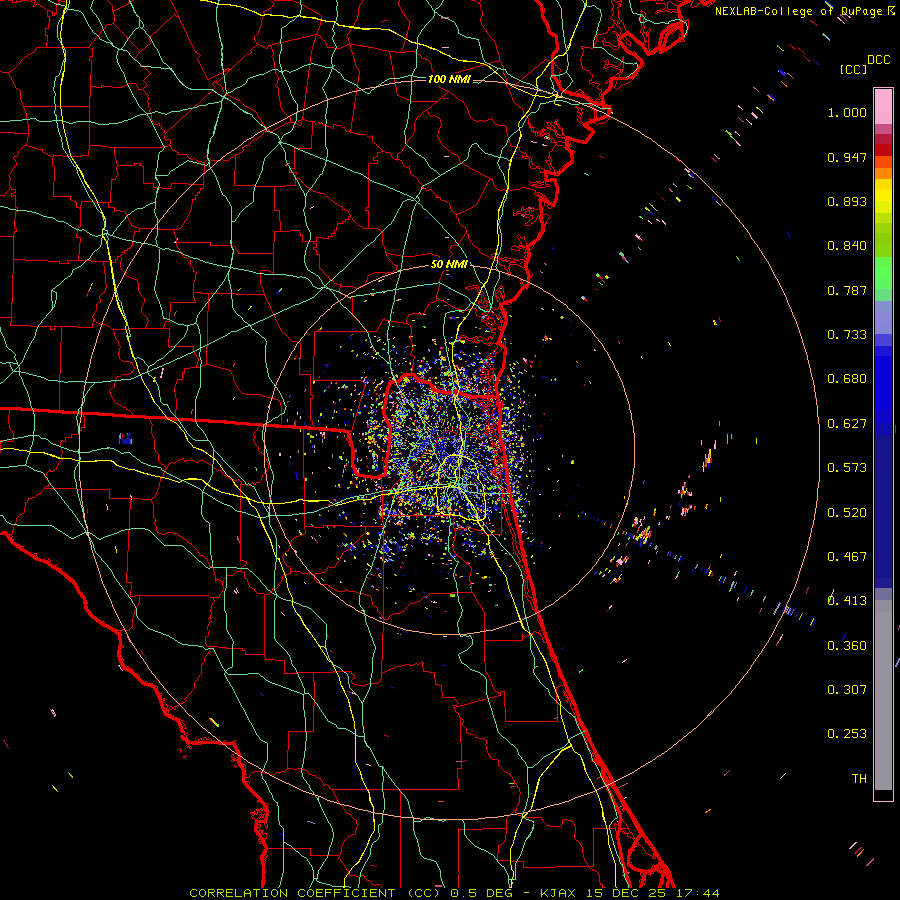Click the 50 NMI range ring label
Image resolution: width=900 pixels, height=900 pixels.
[449, 265]
